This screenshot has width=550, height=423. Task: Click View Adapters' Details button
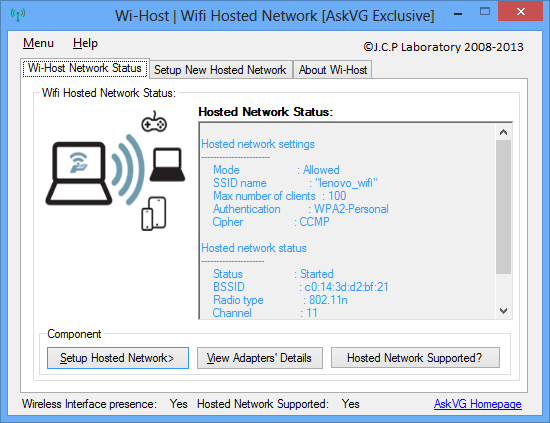tap(260, 358)
